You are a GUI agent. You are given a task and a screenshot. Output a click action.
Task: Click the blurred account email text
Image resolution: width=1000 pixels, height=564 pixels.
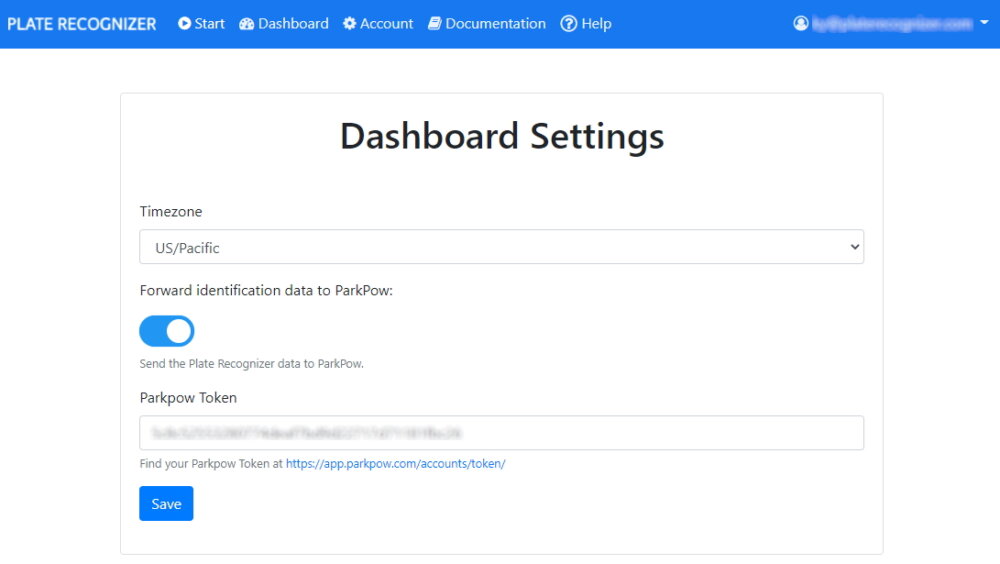coord(892,24)
